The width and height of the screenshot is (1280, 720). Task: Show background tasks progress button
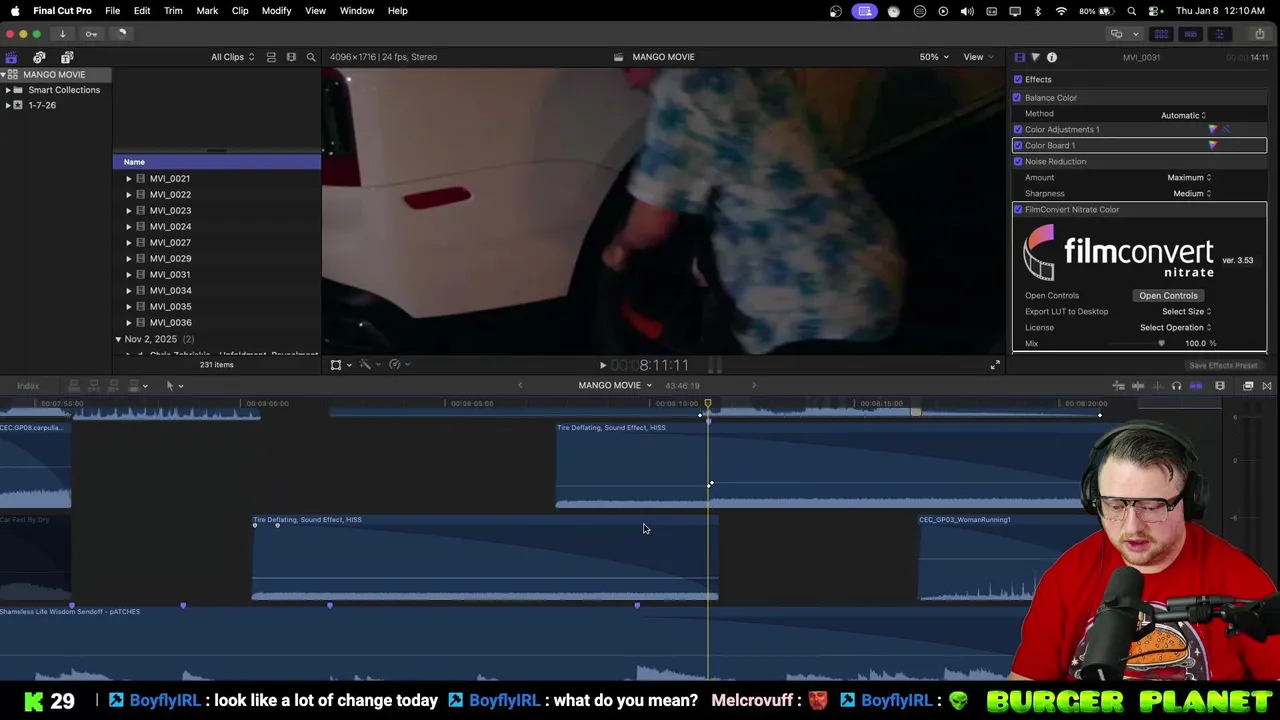pyautogui.click(x=121, y=34)
